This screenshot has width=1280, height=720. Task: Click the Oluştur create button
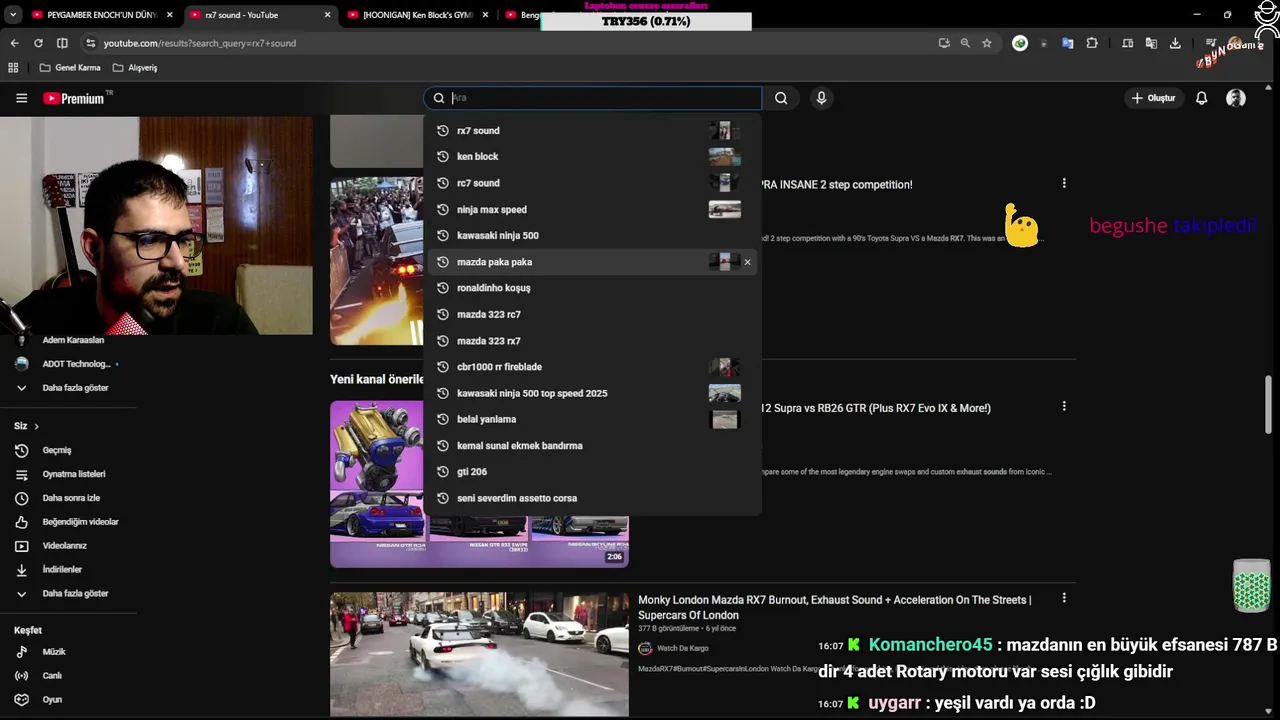[1153, 98]
